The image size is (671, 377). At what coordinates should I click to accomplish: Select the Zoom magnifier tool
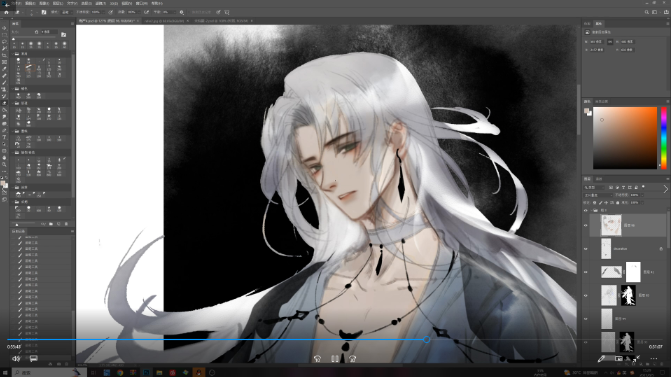click(4, 164)
